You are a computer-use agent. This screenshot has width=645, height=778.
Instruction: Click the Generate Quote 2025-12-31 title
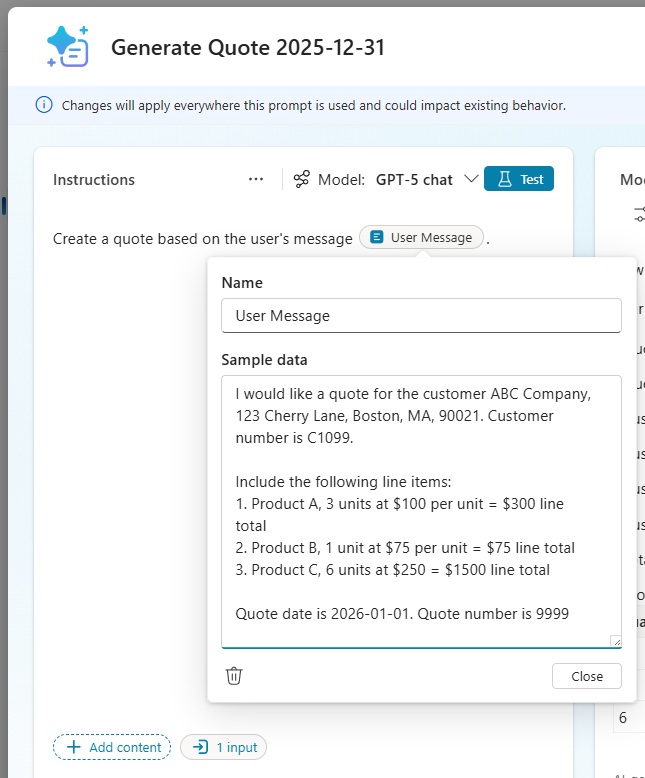point(247,48)
